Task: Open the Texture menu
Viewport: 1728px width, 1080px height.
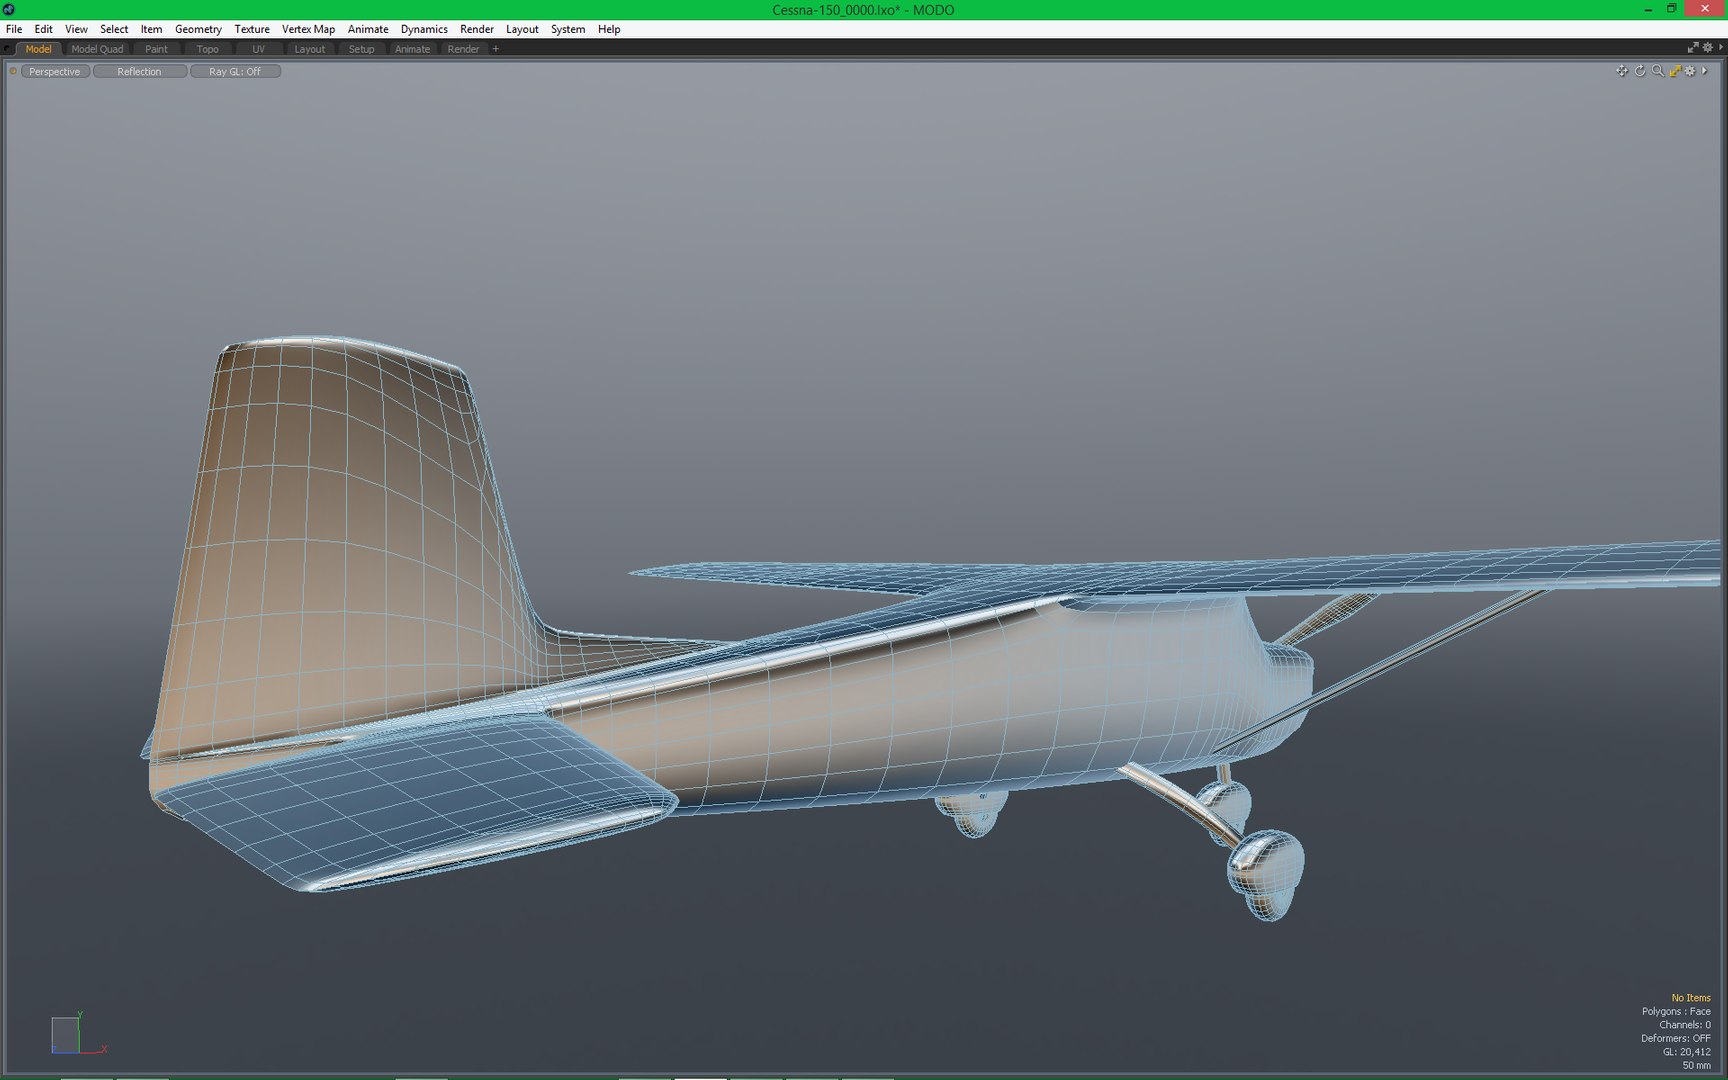Action: tap(252, 29)
